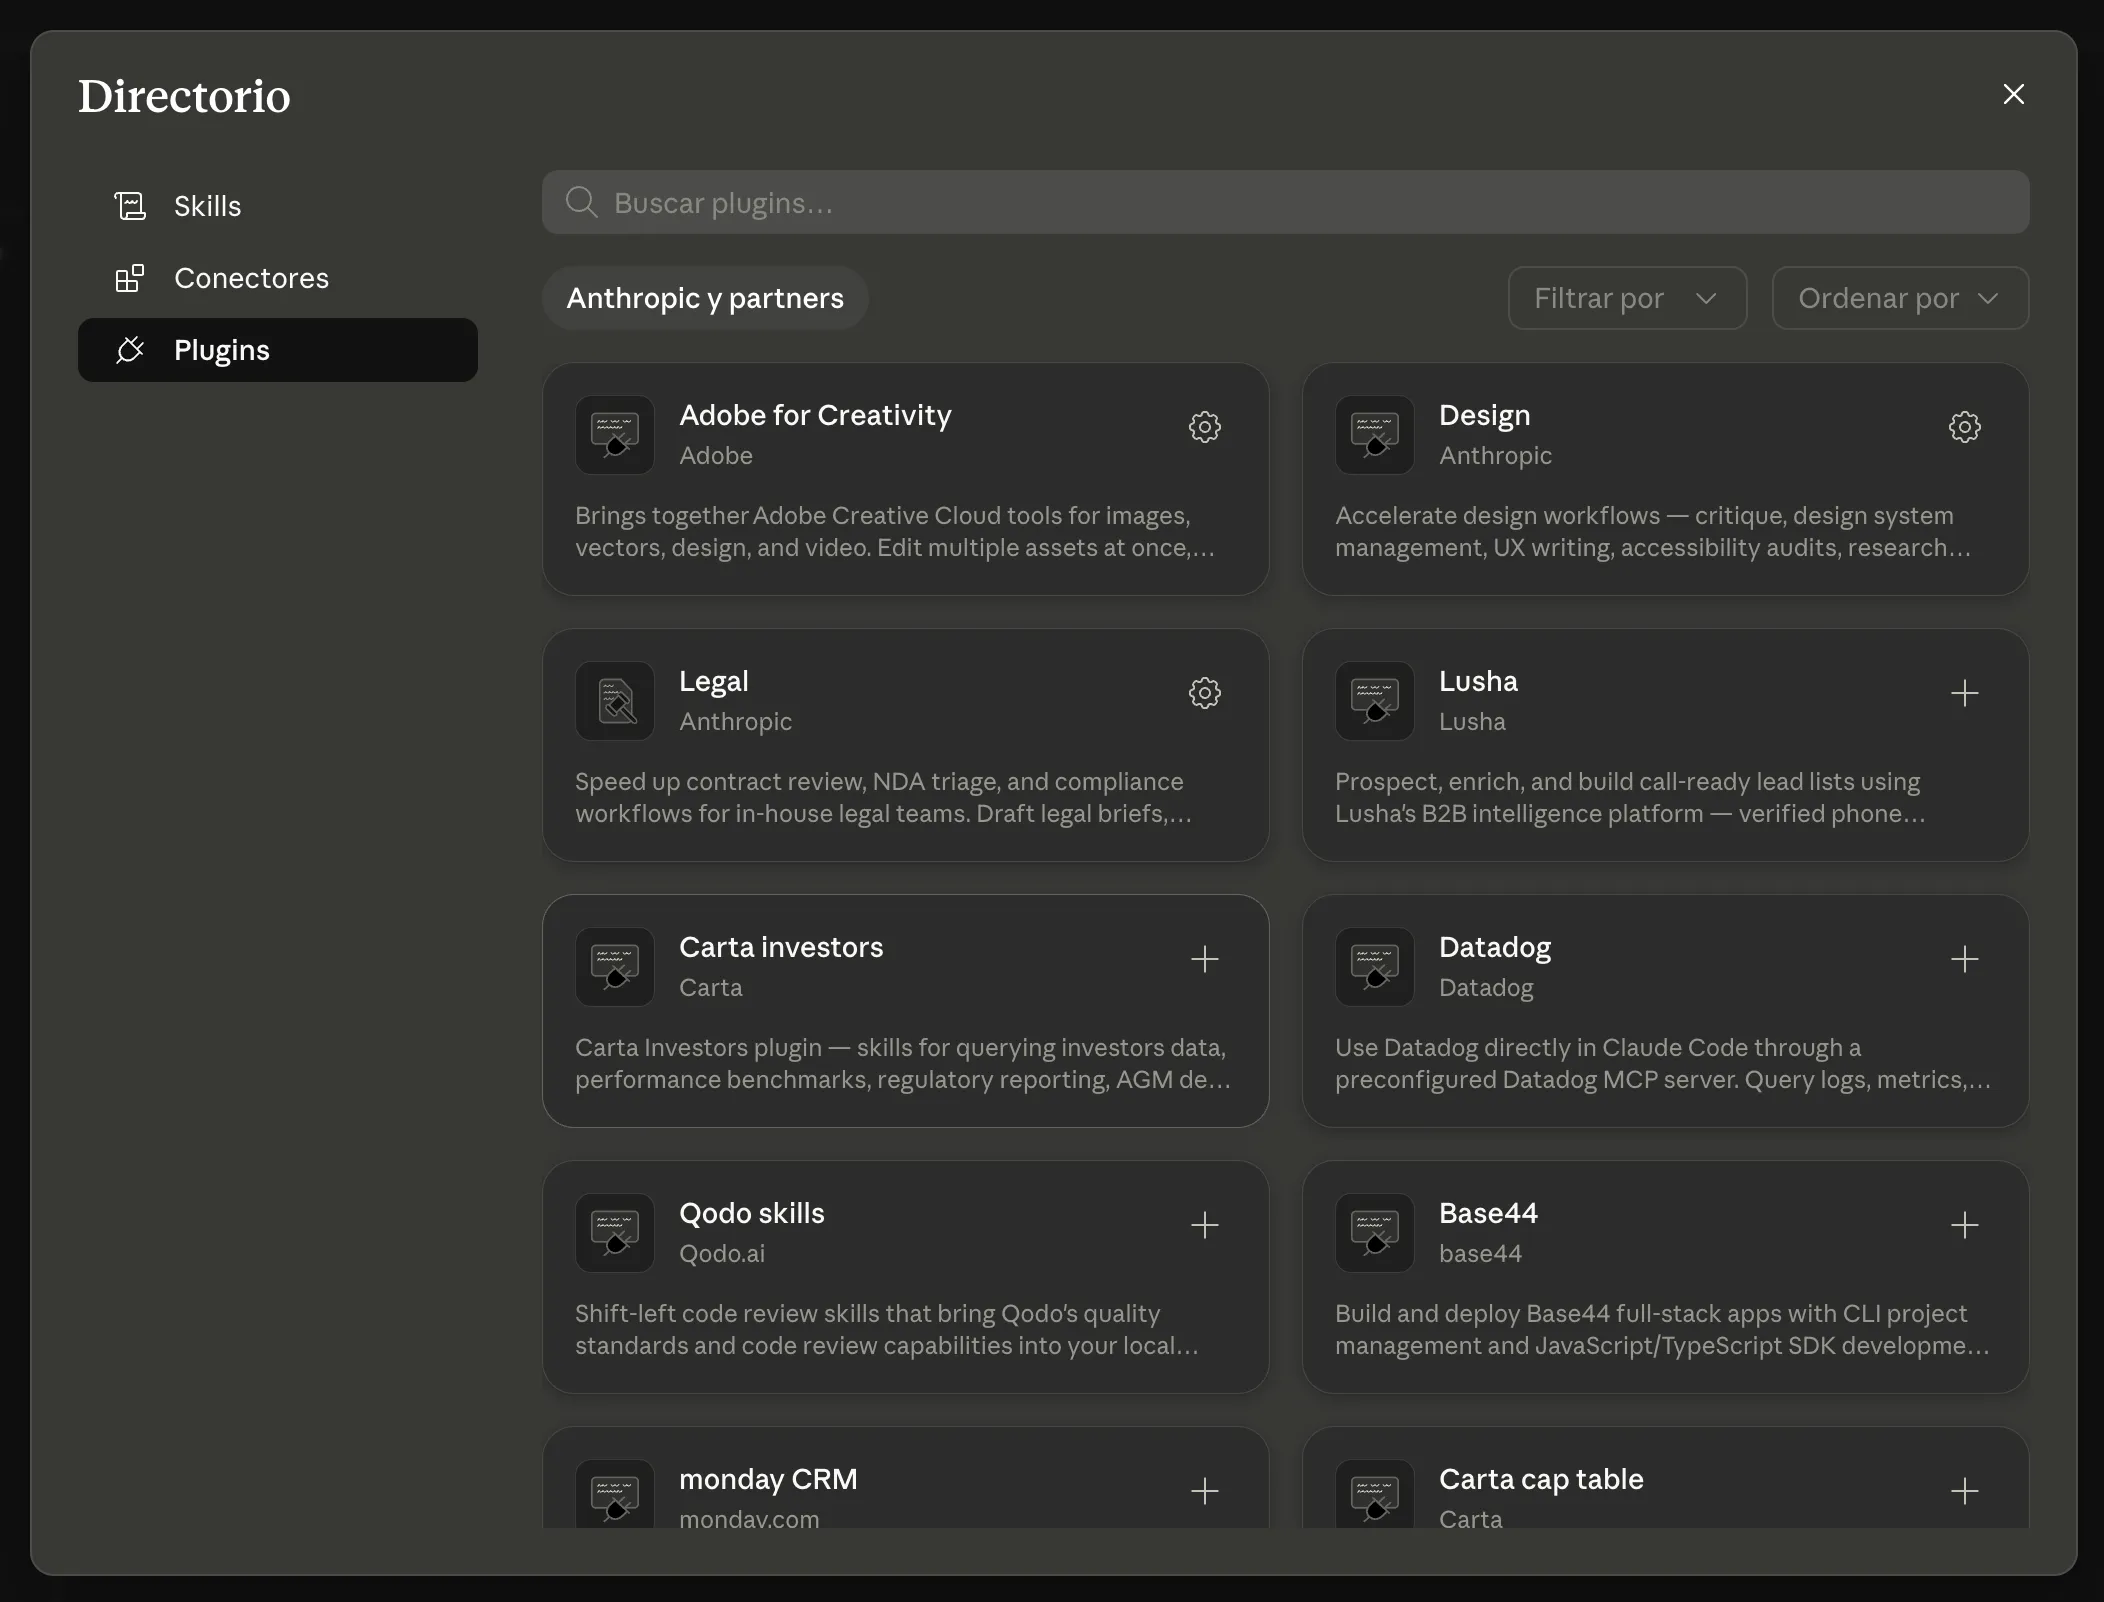The width and height of the screenshot is (2104, 1602).
Task: Click the Skills scroll icon in the sidebar
Action: tap(130, 206)
